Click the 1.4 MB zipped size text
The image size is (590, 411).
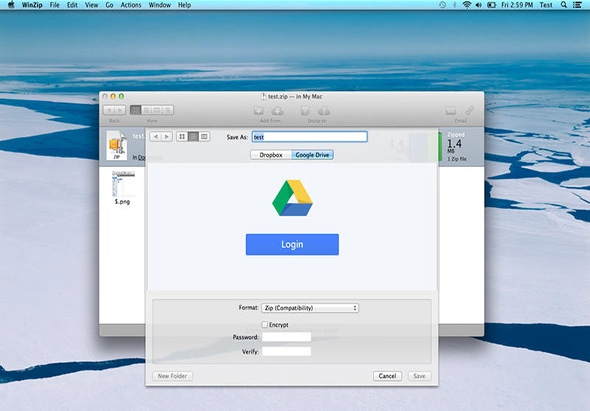point(454,146)
